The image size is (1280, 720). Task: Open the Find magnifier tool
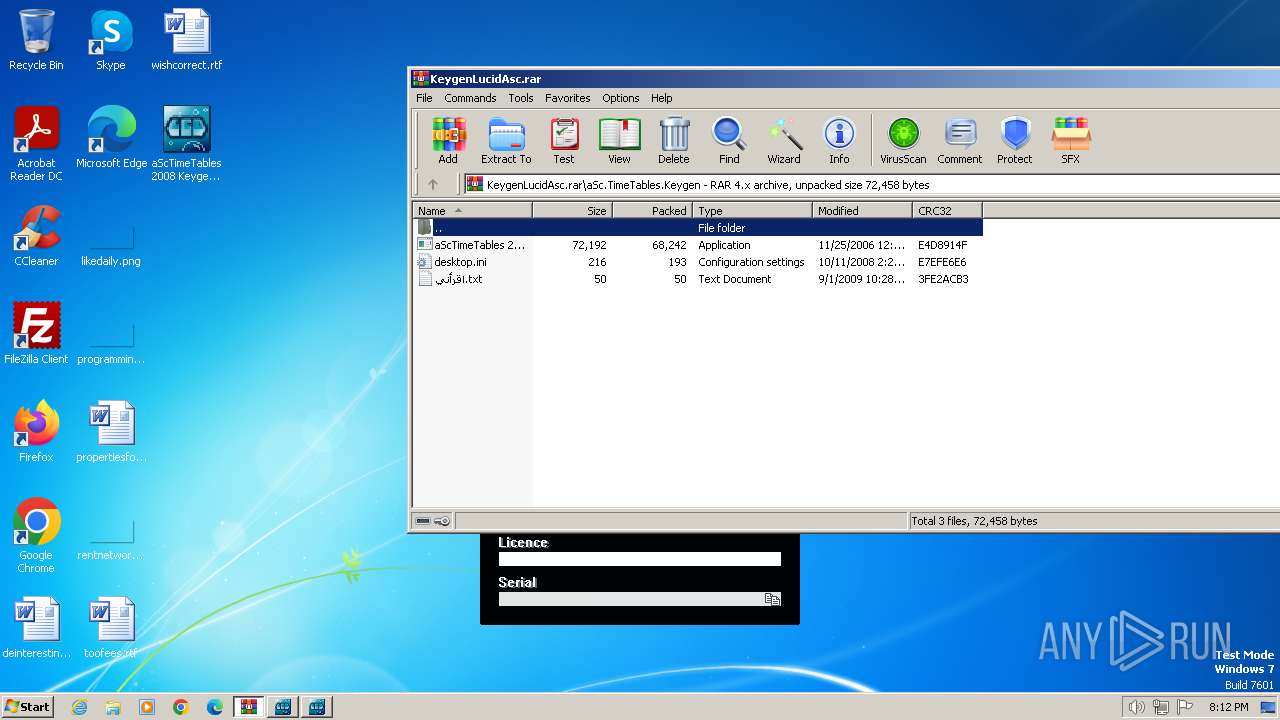[x=729, y=140]
